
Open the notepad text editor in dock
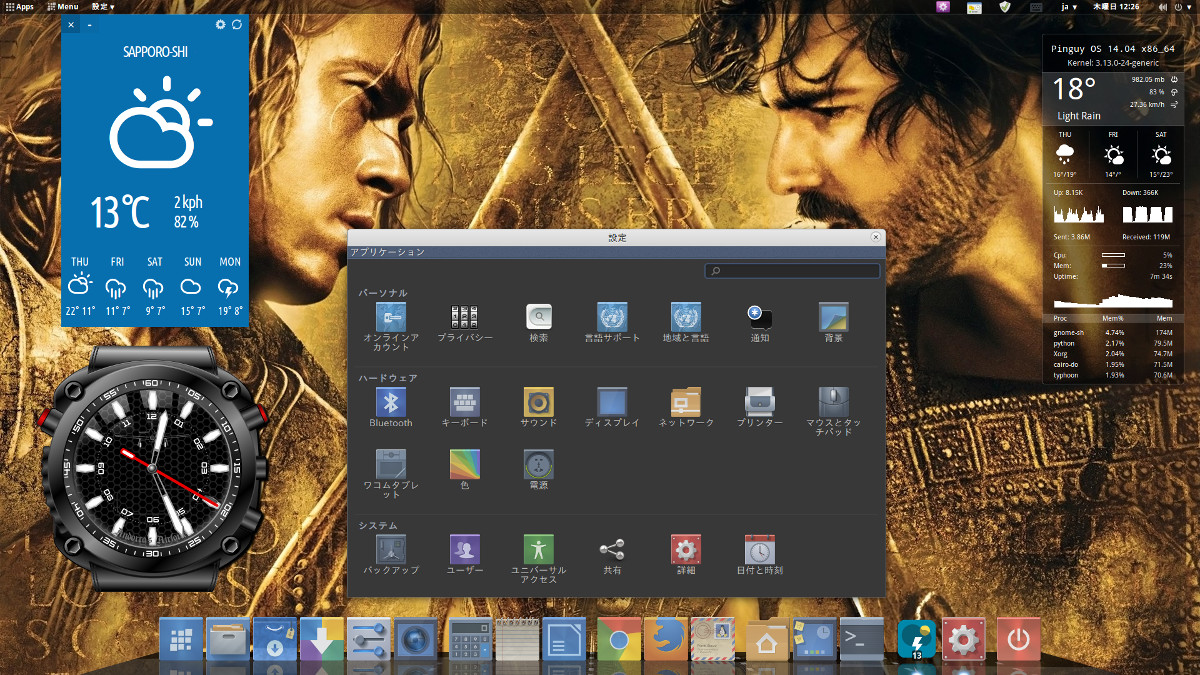(x=516, y=641)
